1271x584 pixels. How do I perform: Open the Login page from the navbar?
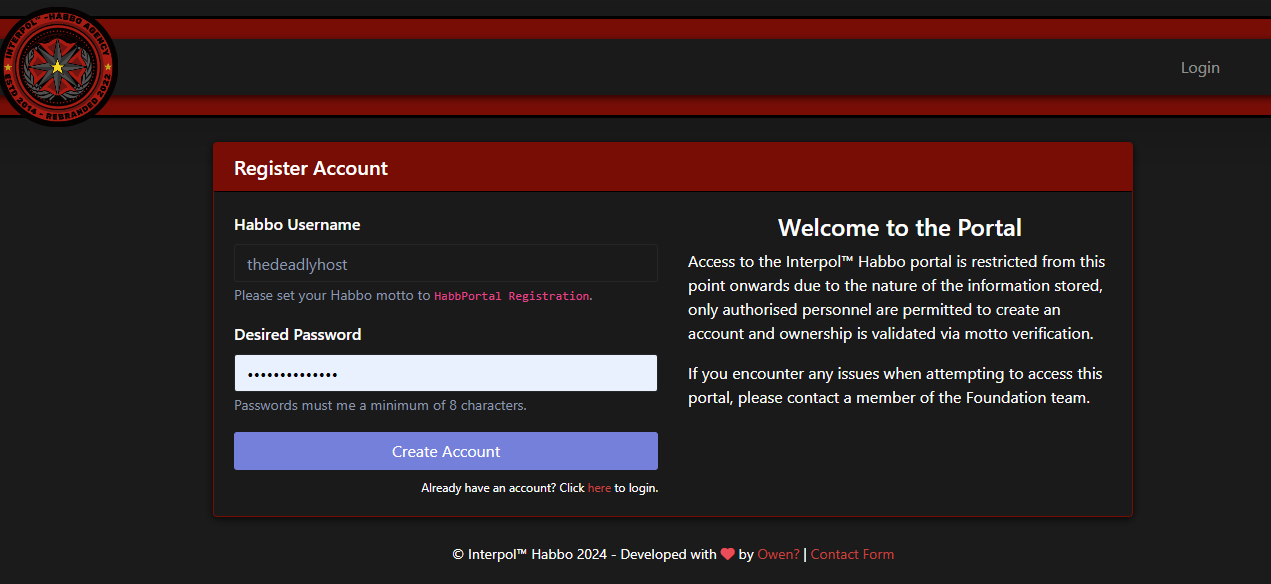coord(1199,67)
